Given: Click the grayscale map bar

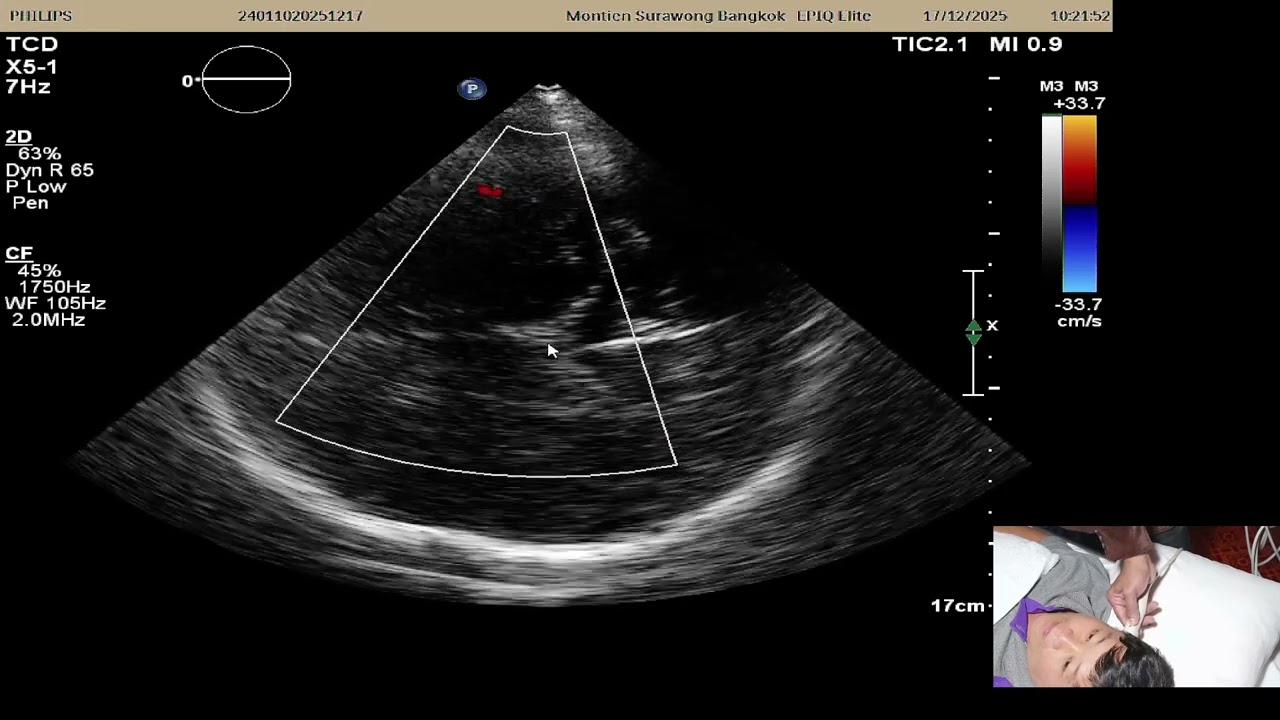Looking at the screenshot, I should (x=1051, y=204).
